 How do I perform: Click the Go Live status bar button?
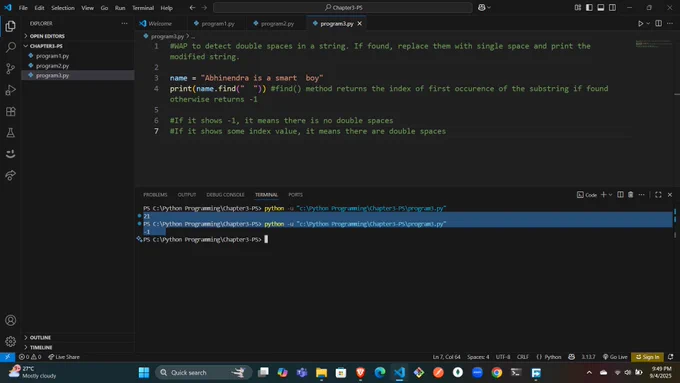[615, 357]
